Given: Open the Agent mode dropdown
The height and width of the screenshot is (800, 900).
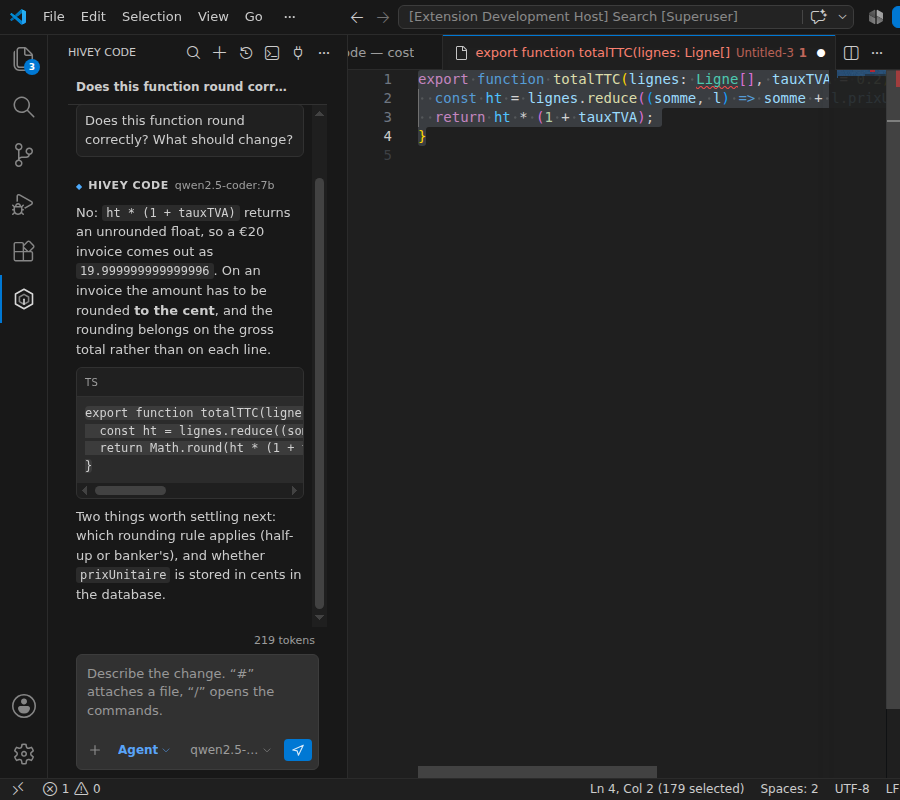Looking at the screenshot, I should point(143,749).
